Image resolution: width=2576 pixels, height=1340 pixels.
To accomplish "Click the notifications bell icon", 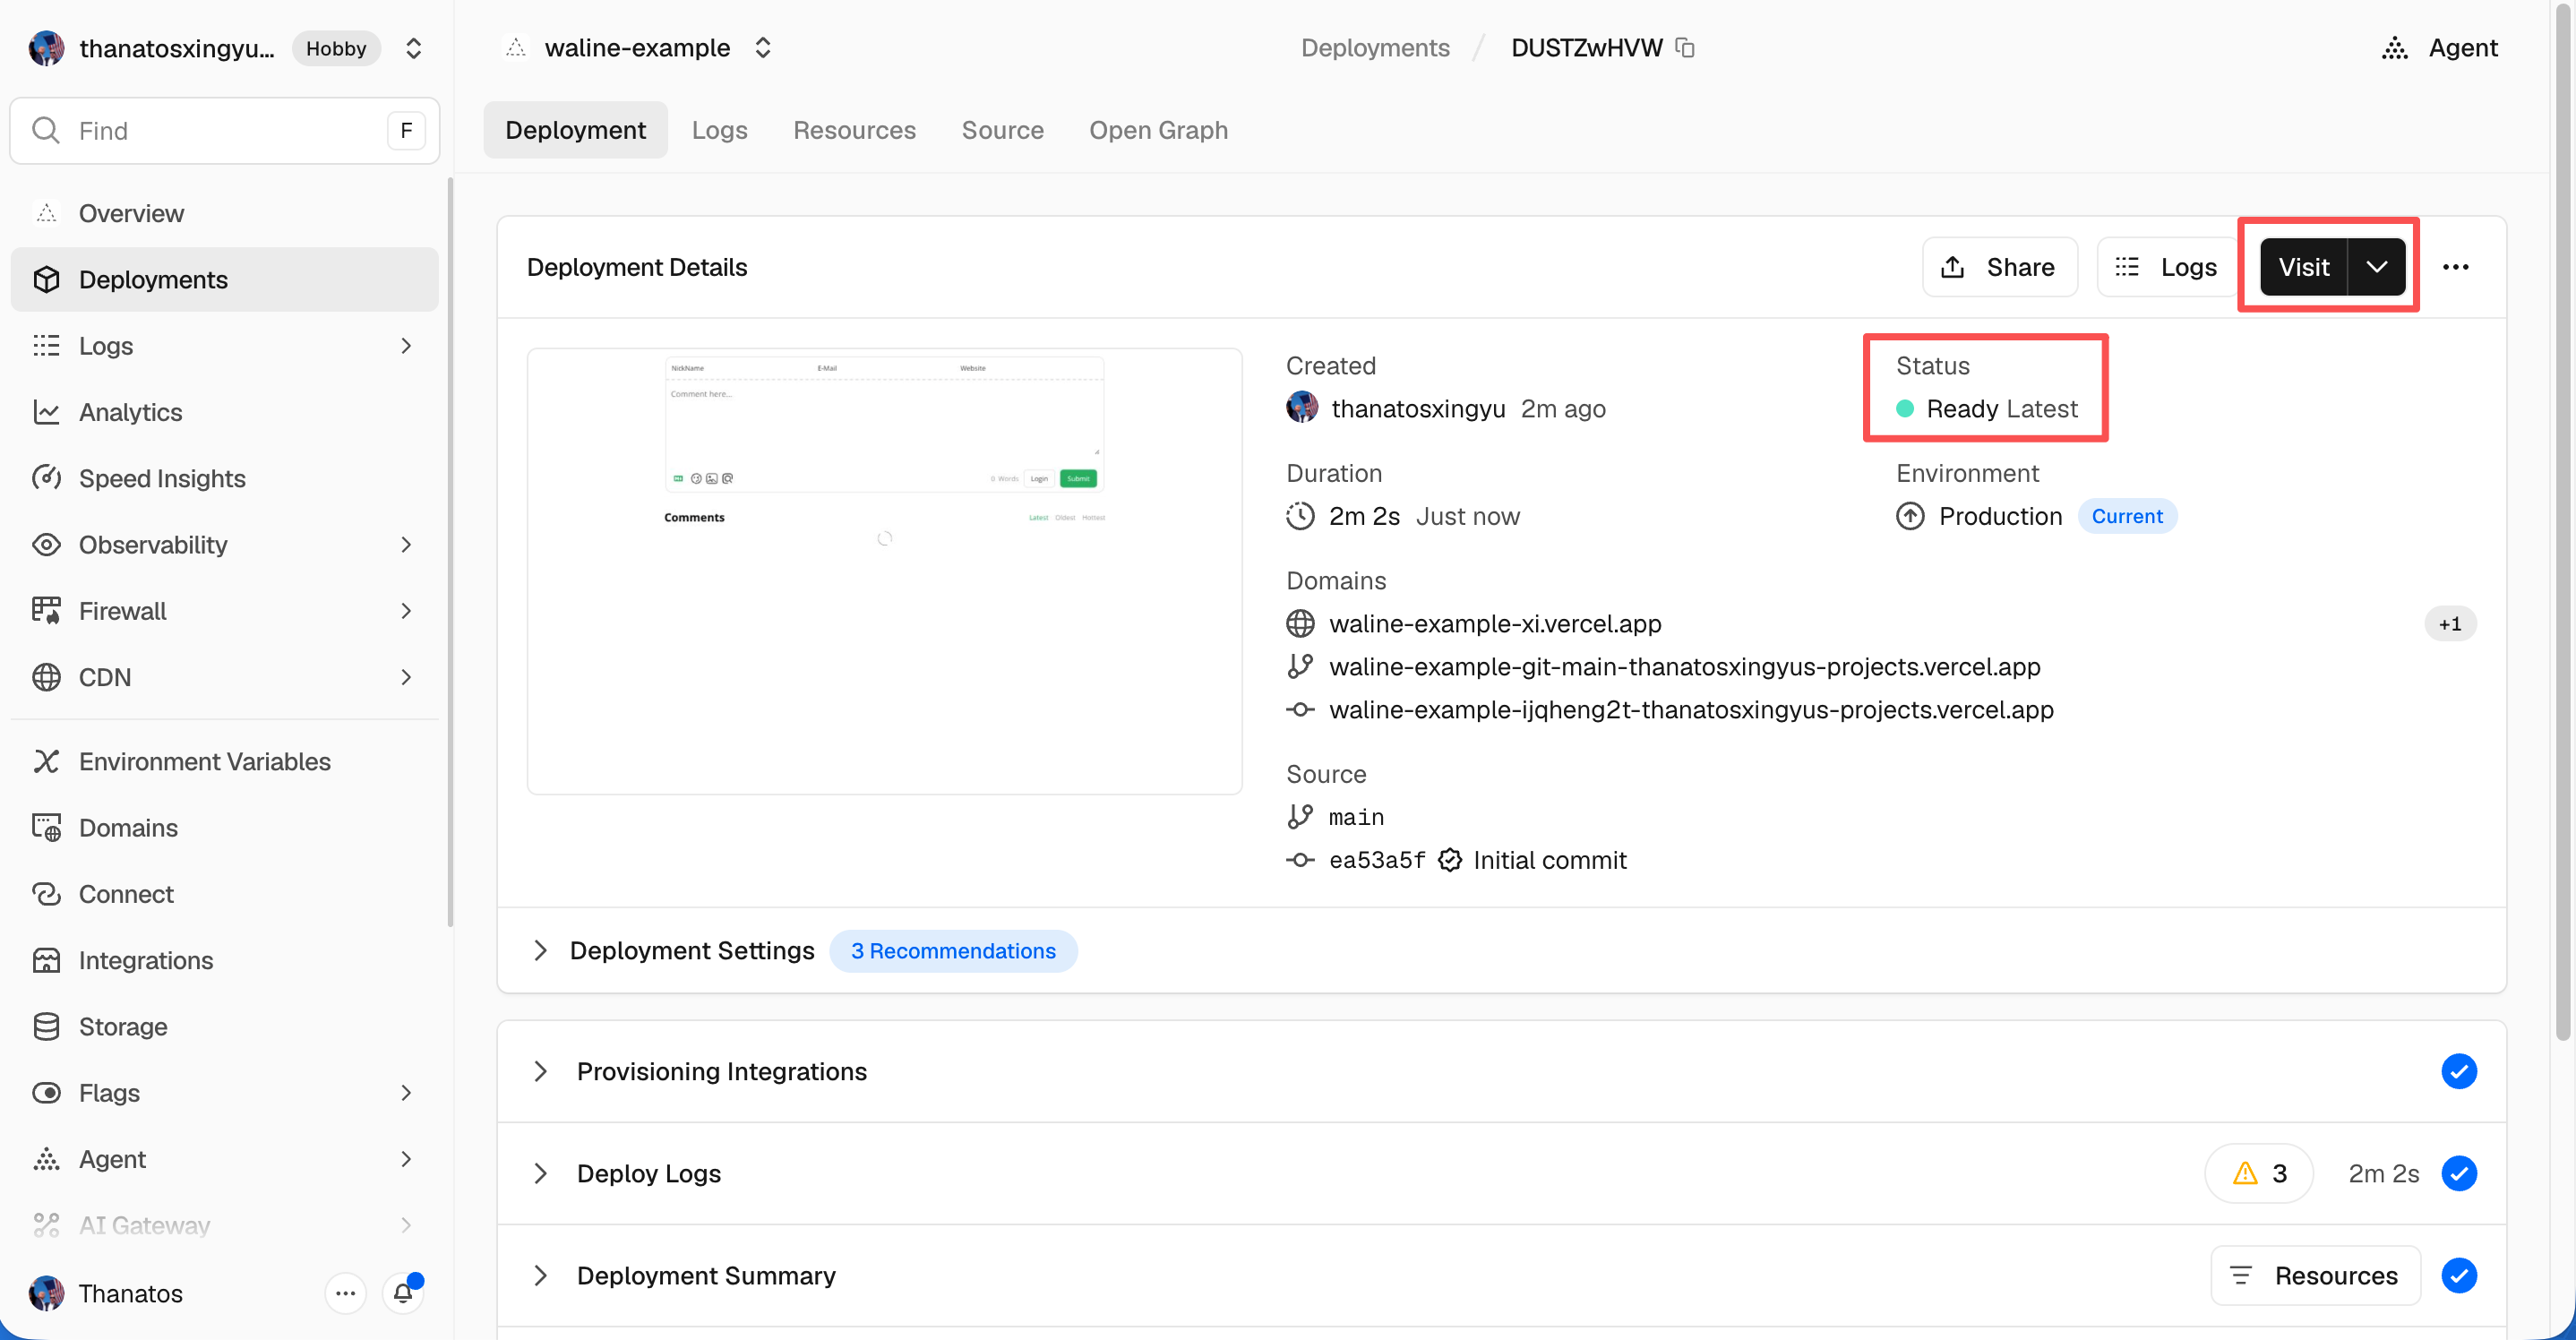I will (x=403, y=1293).
